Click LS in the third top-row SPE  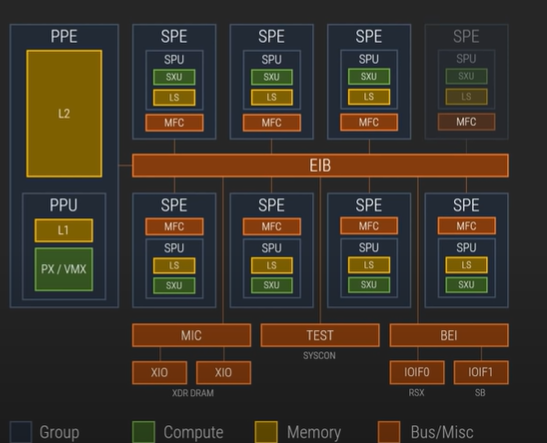(369, 97)
